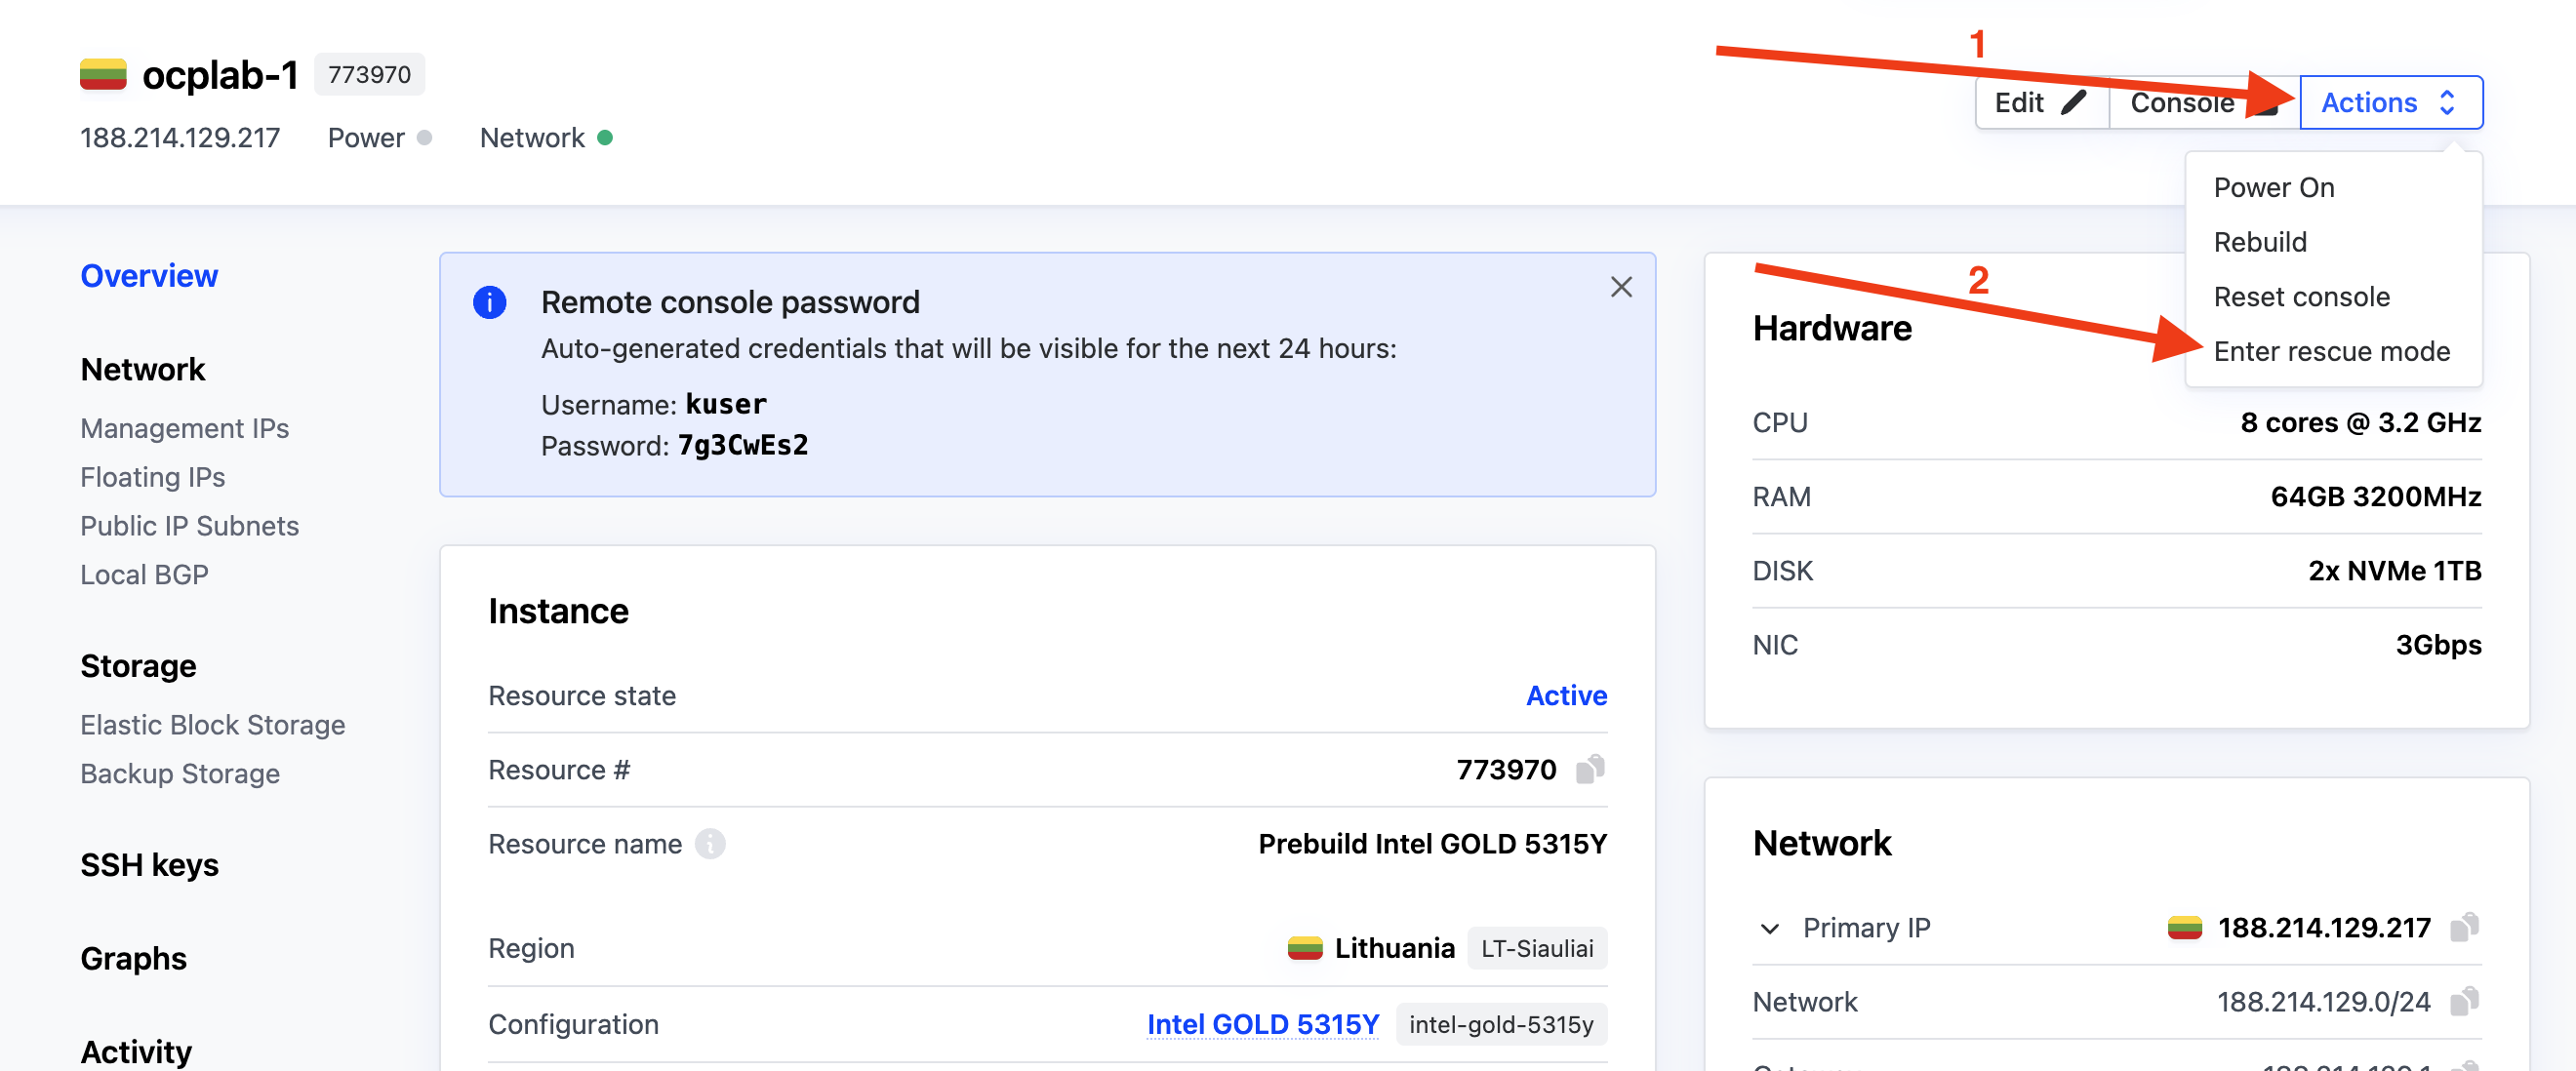The height and width of the screenshot is (1071, 2576).
Task: Open Elastic Block Storage section
Action: pyautogui.click(x=212, y=724)
